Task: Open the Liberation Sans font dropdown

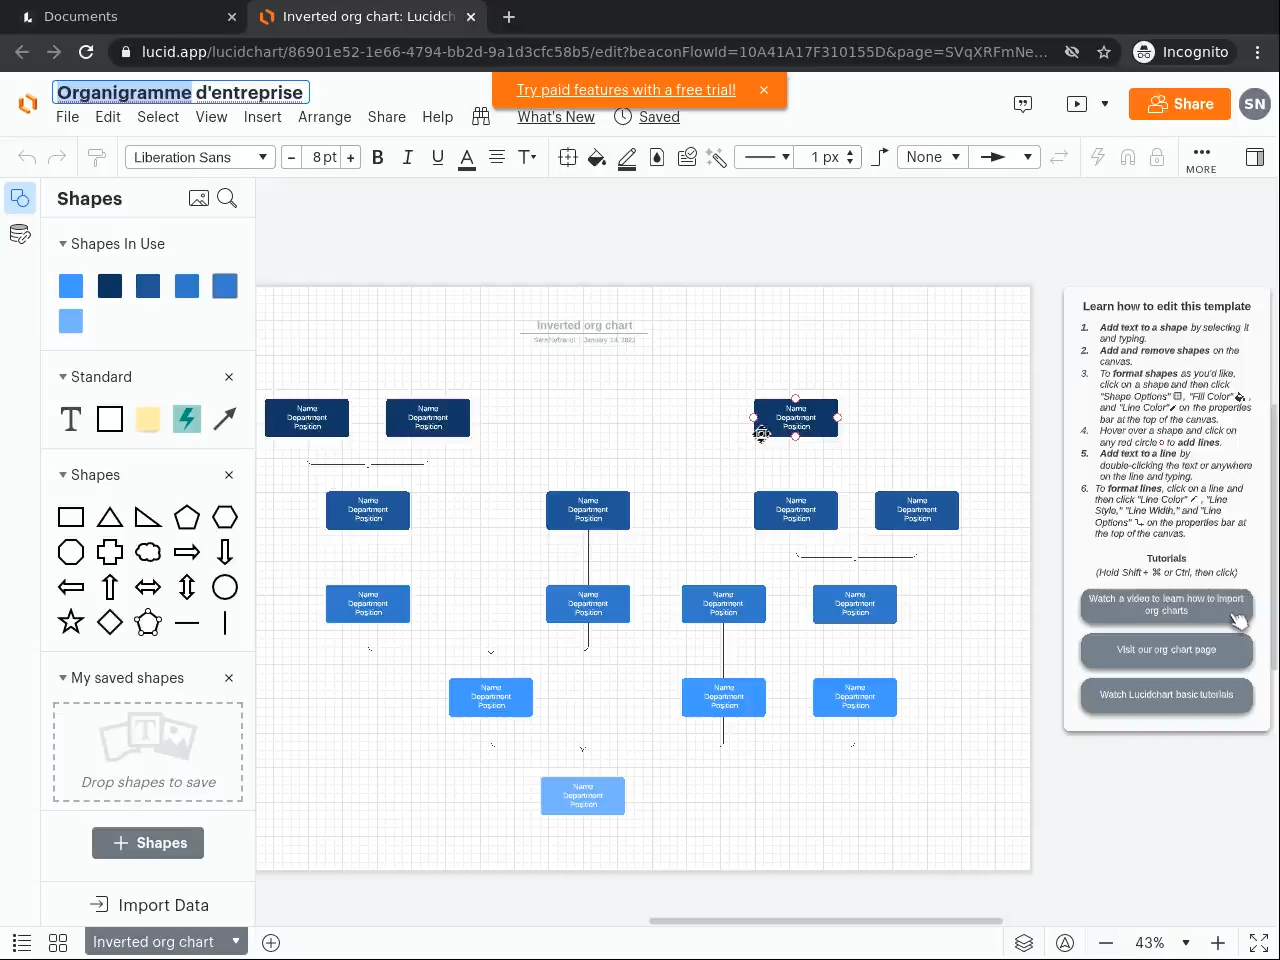Action: coord(200,157)
